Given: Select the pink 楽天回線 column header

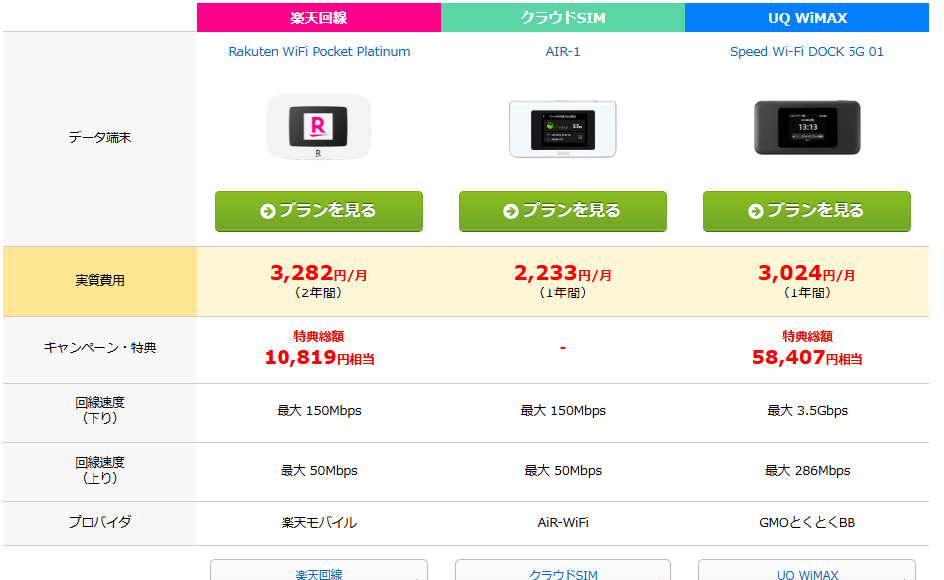Looking at the screenshot, I should (319, 18).
